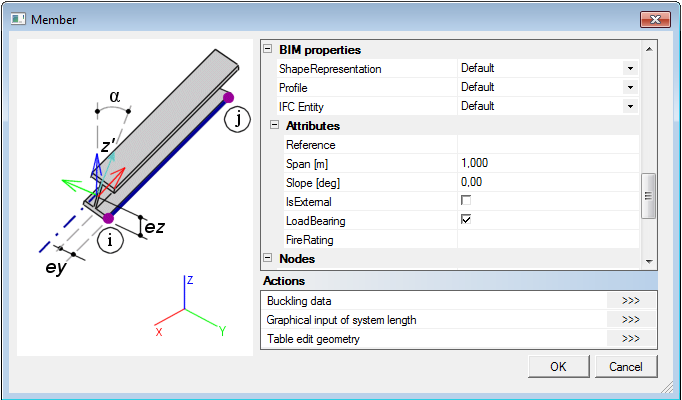Screen dimensions: 682x400
Task: Open the Profile dropdown arrow
Action: tap(630, 88)
